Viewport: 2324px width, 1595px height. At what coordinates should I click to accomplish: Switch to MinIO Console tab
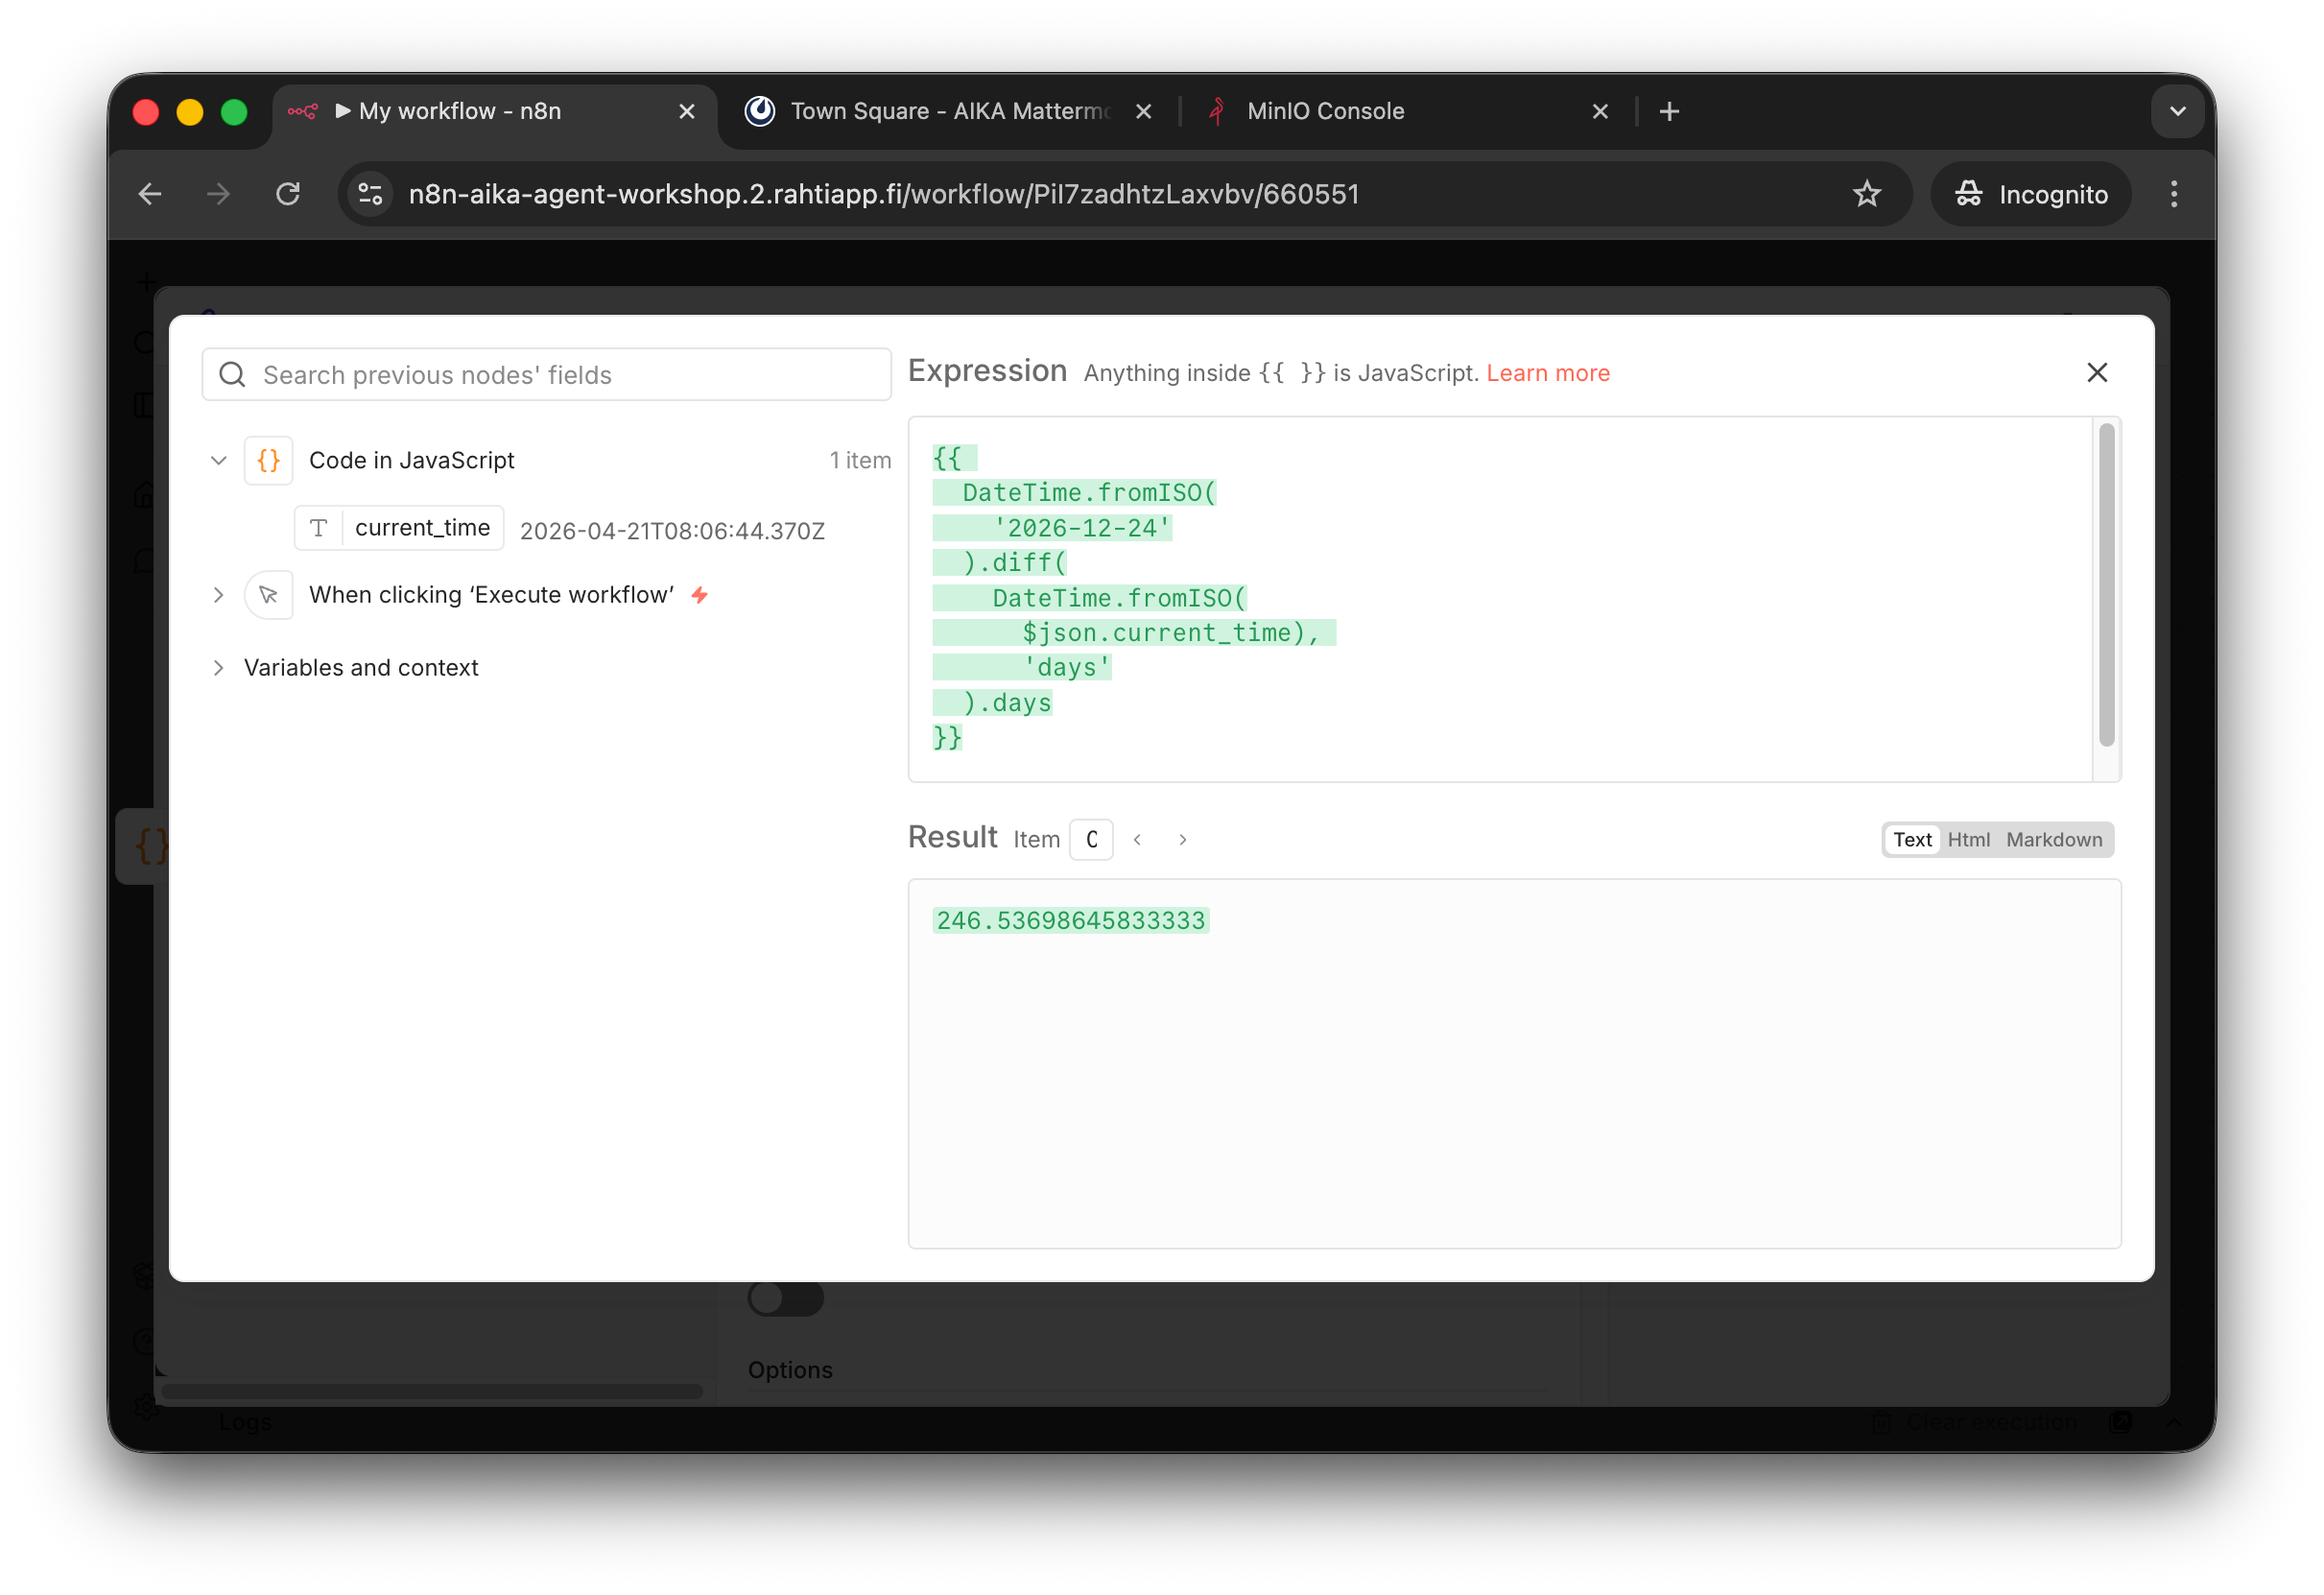click(x=1324, y=112)
